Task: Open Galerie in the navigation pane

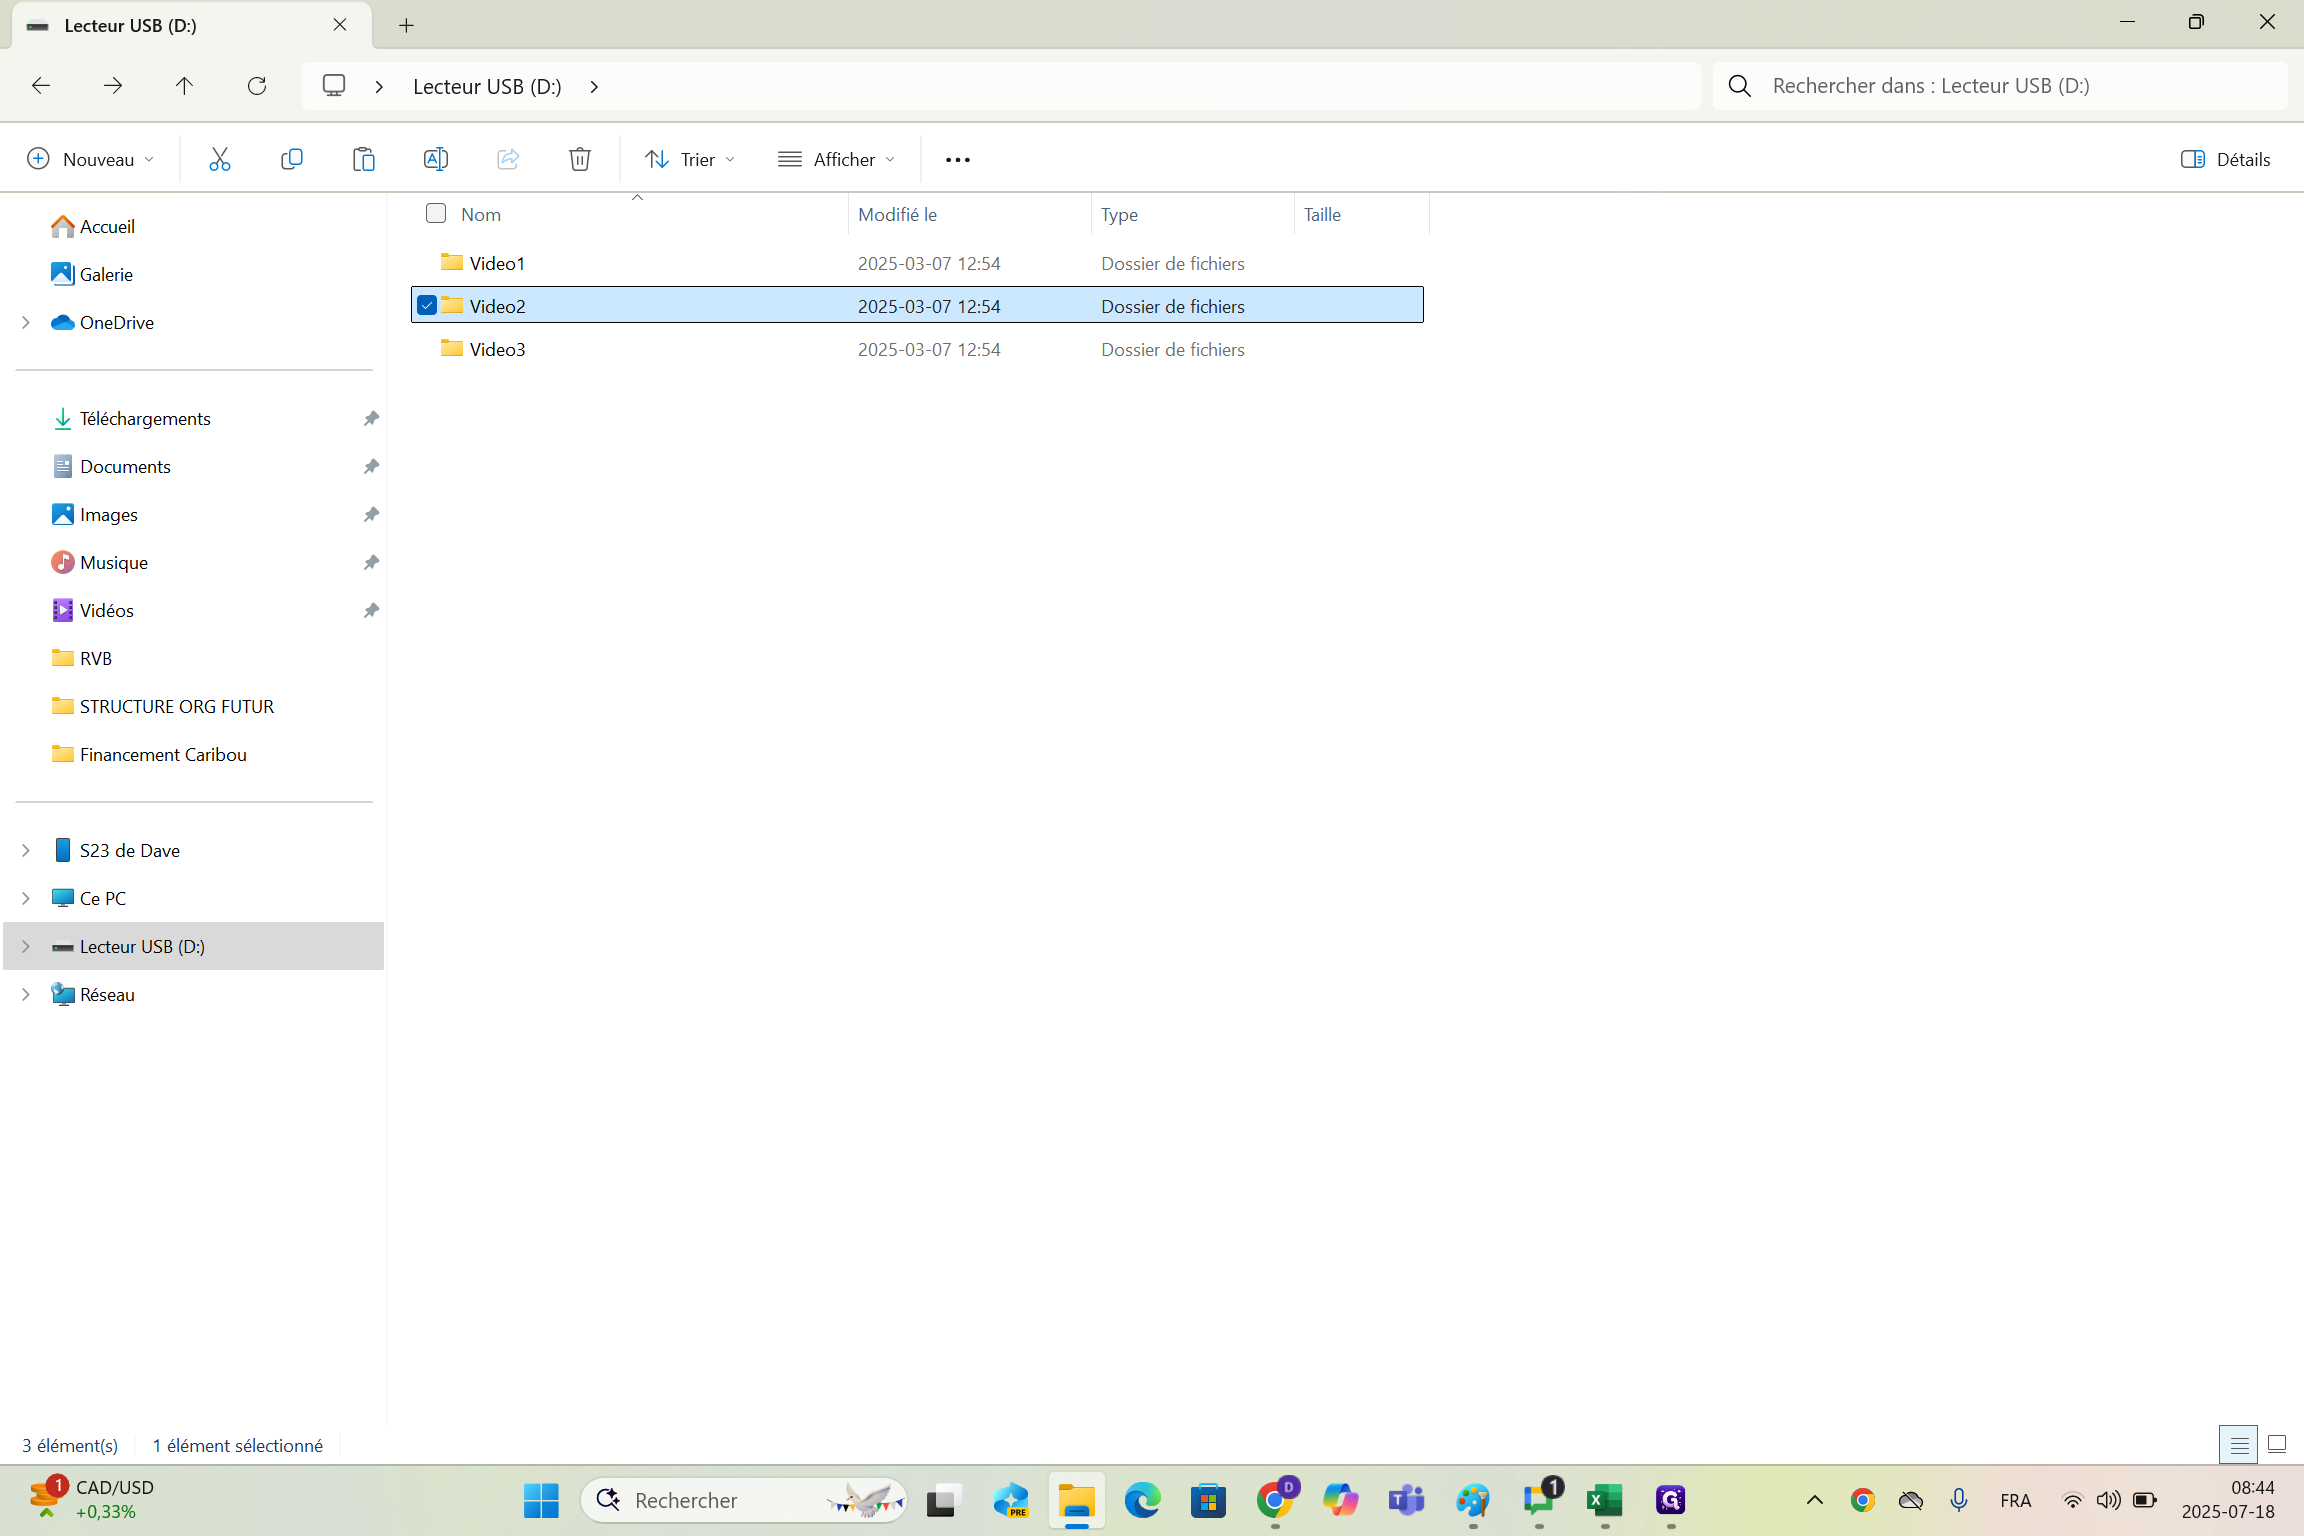Action: (106, 275)
